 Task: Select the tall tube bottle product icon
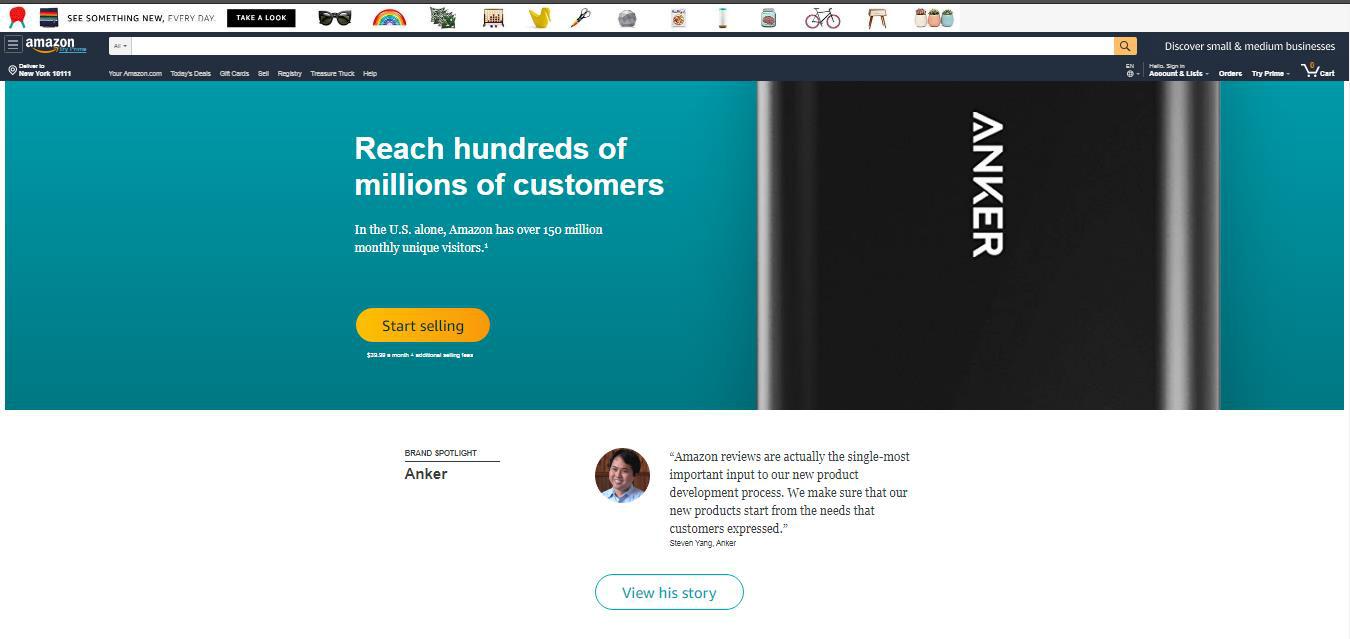(722, 17)
